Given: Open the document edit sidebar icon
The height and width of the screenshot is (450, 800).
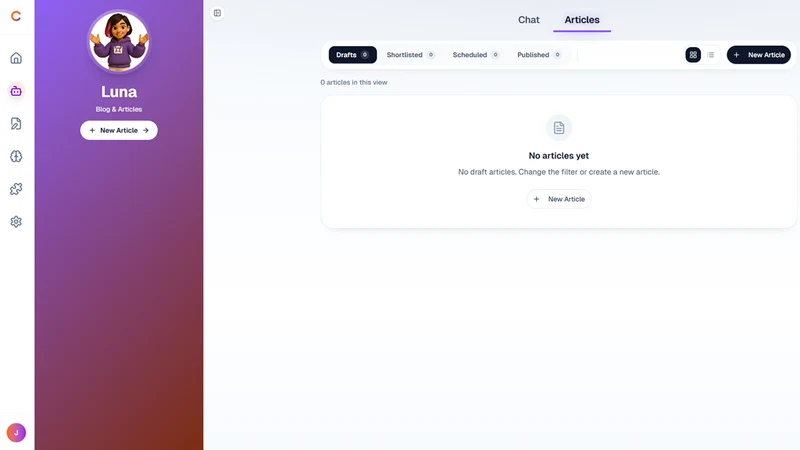Looking at the screenshot, I should pyautogui.click(x=16, y=123).
